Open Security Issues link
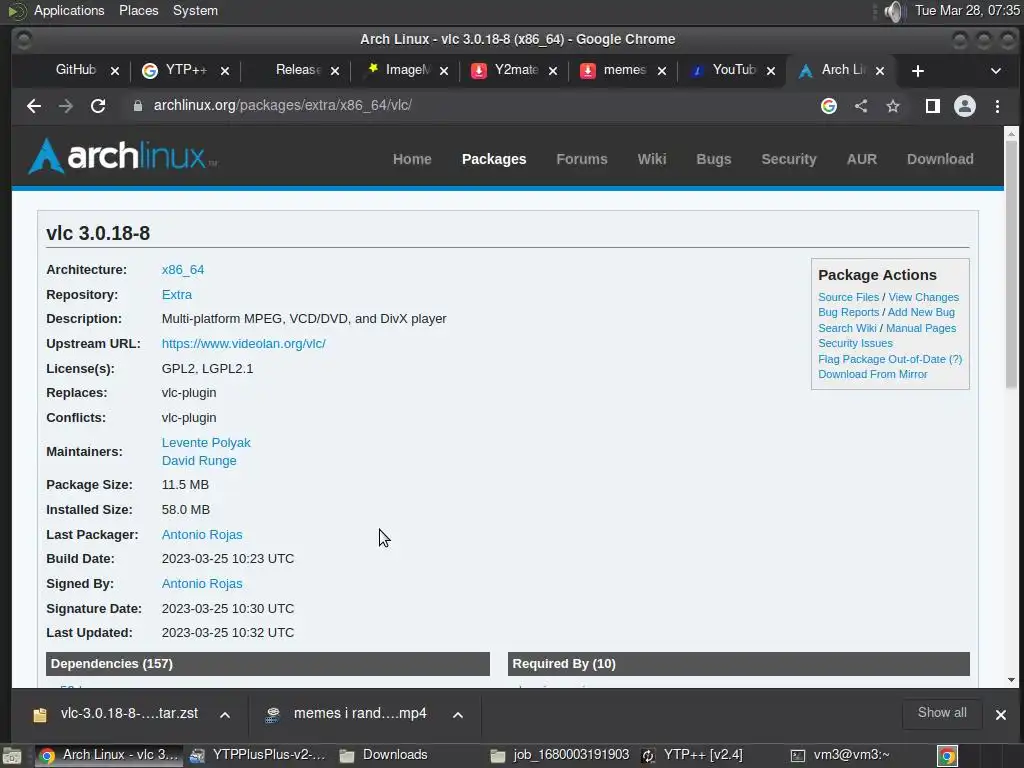The image size is (1024, 768). click(855, 344)
